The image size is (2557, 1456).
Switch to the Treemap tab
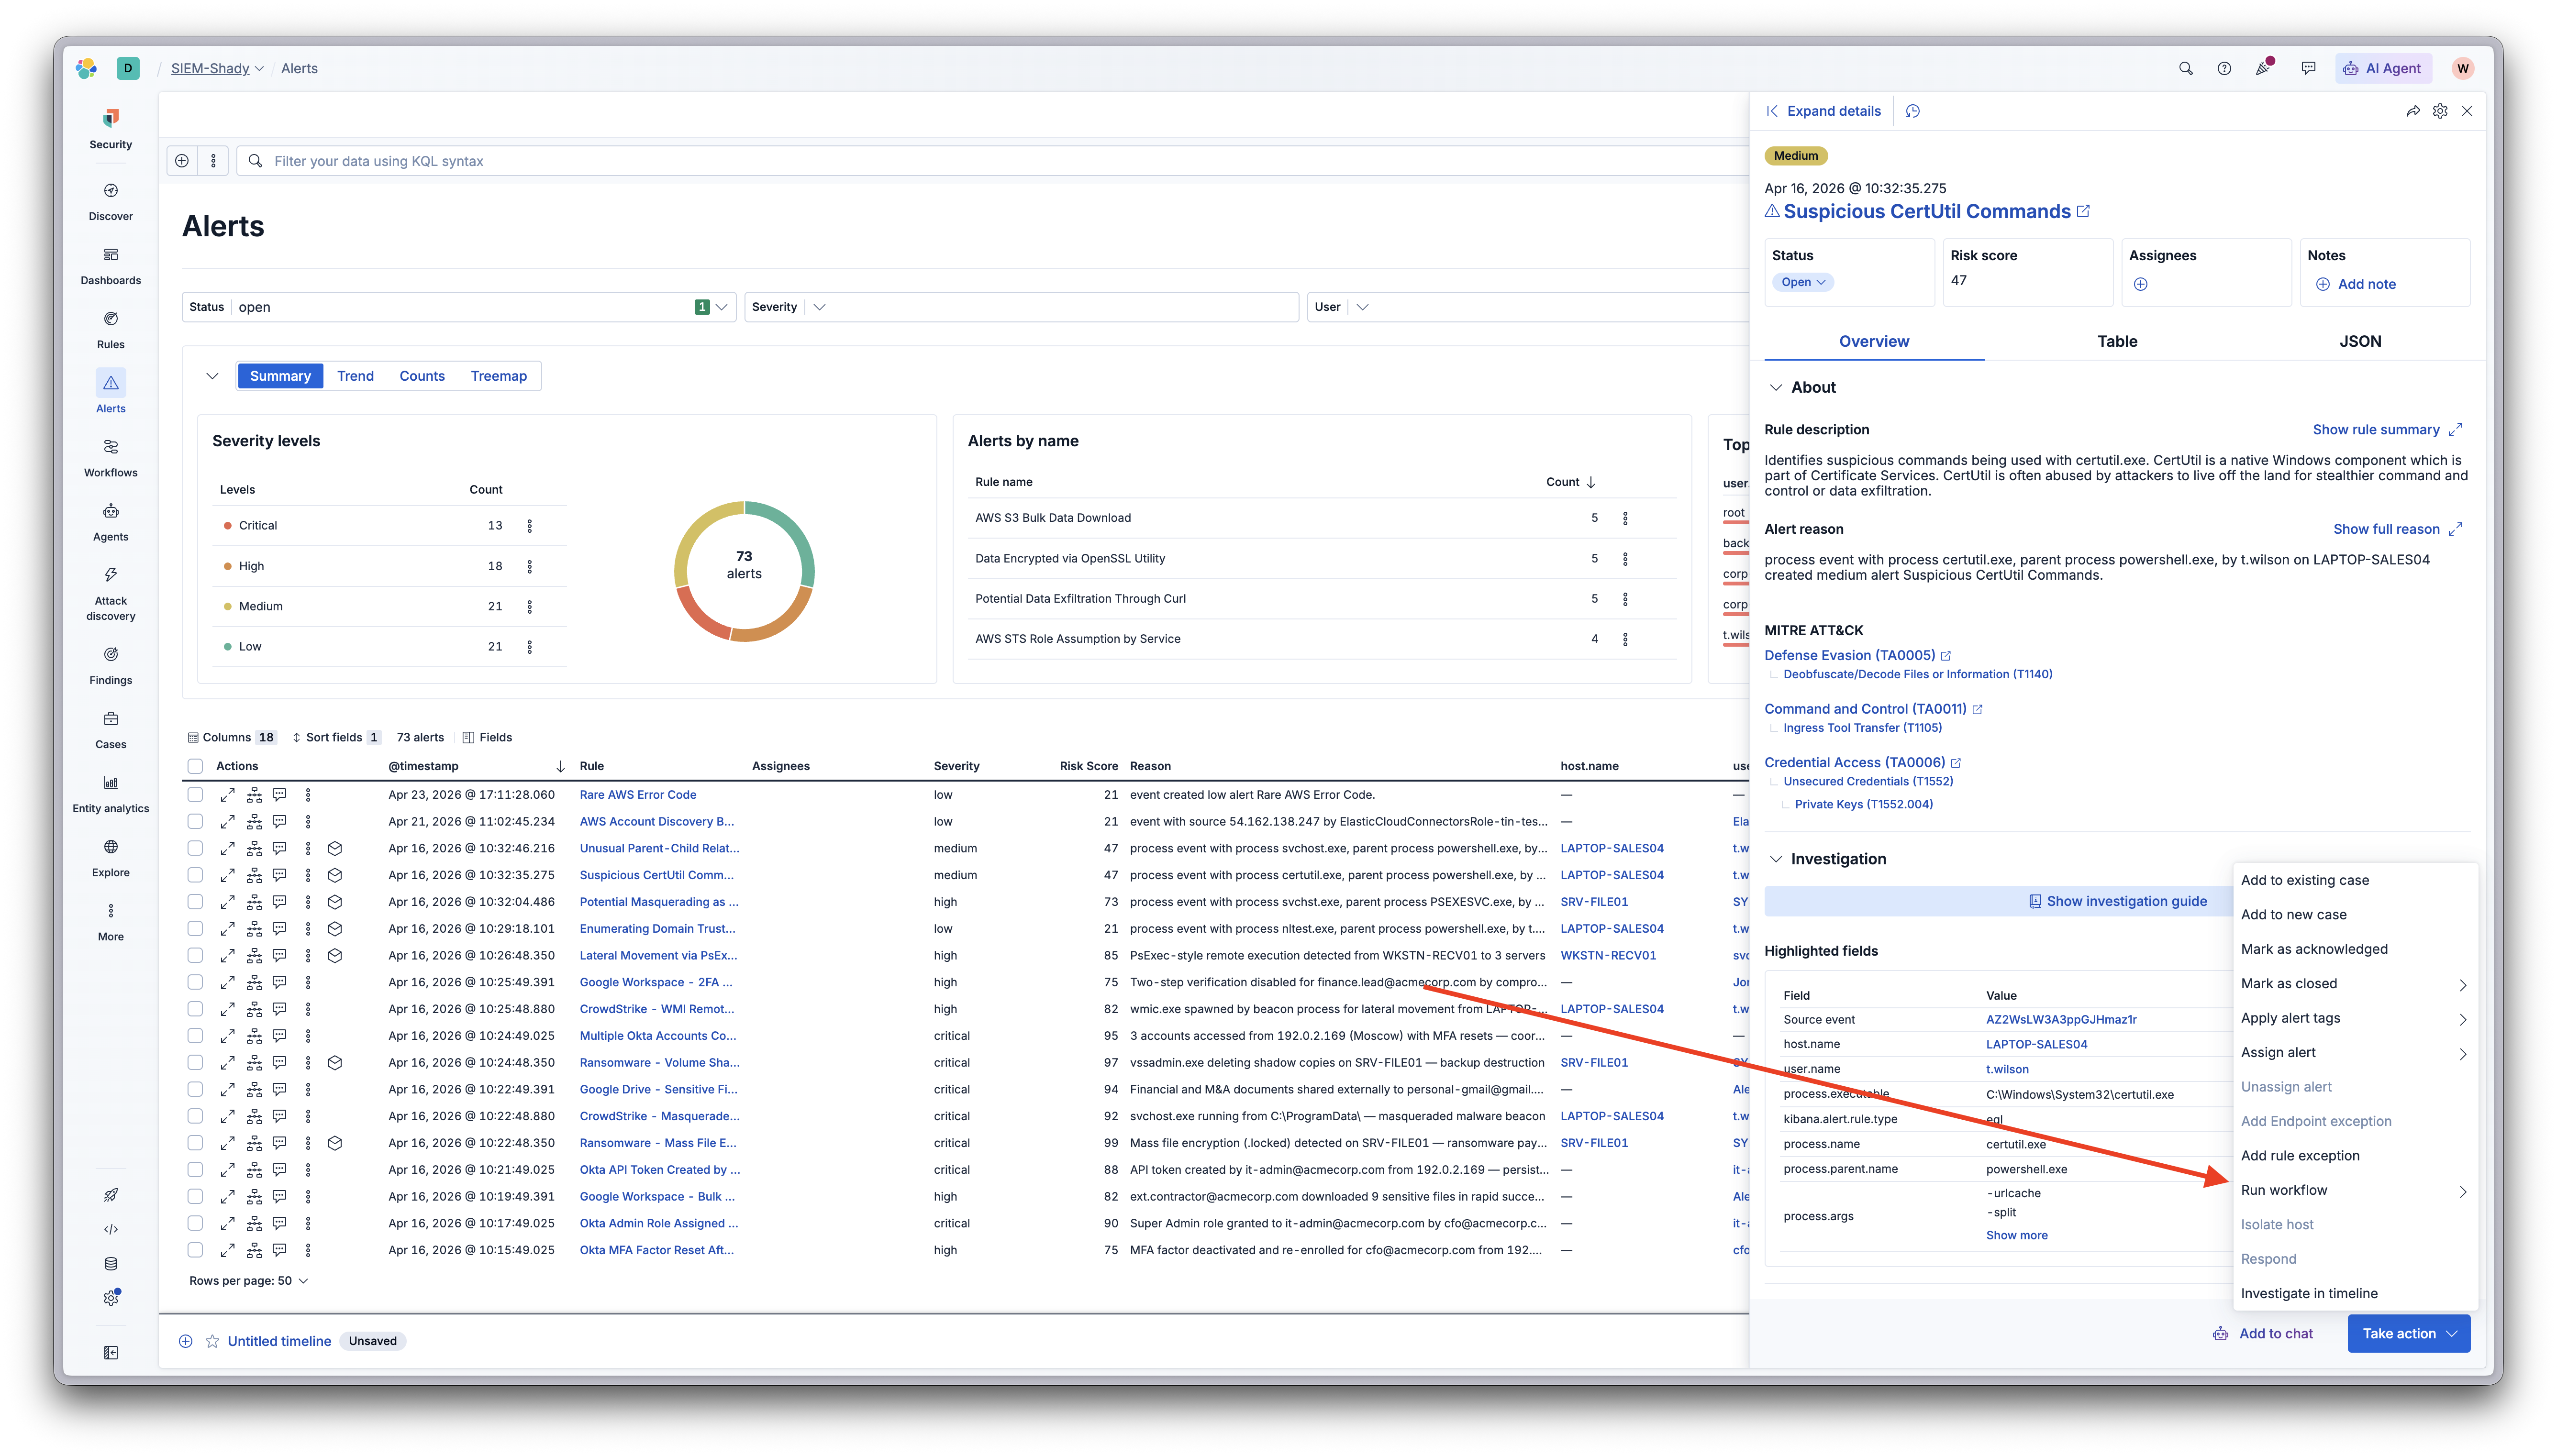click(498, 376)
